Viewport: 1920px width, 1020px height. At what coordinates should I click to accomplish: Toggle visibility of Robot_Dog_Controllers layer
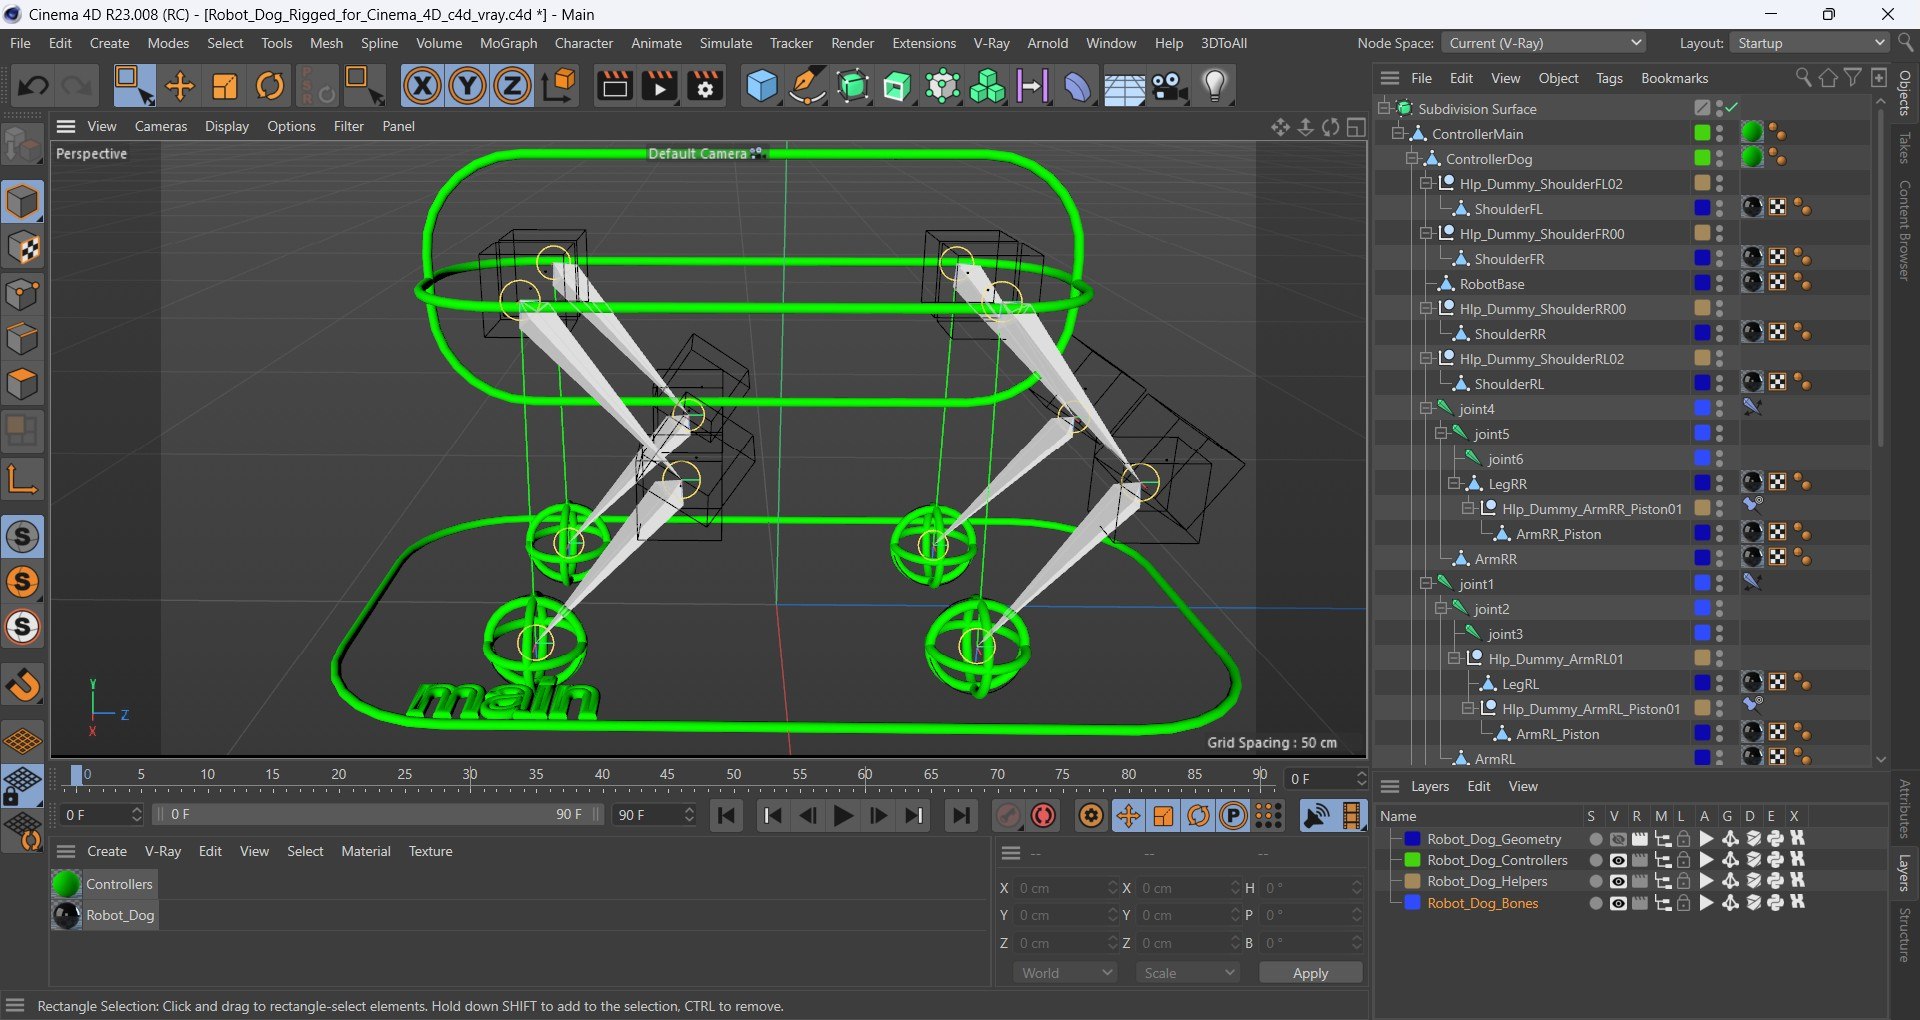tap(1618, 860)
